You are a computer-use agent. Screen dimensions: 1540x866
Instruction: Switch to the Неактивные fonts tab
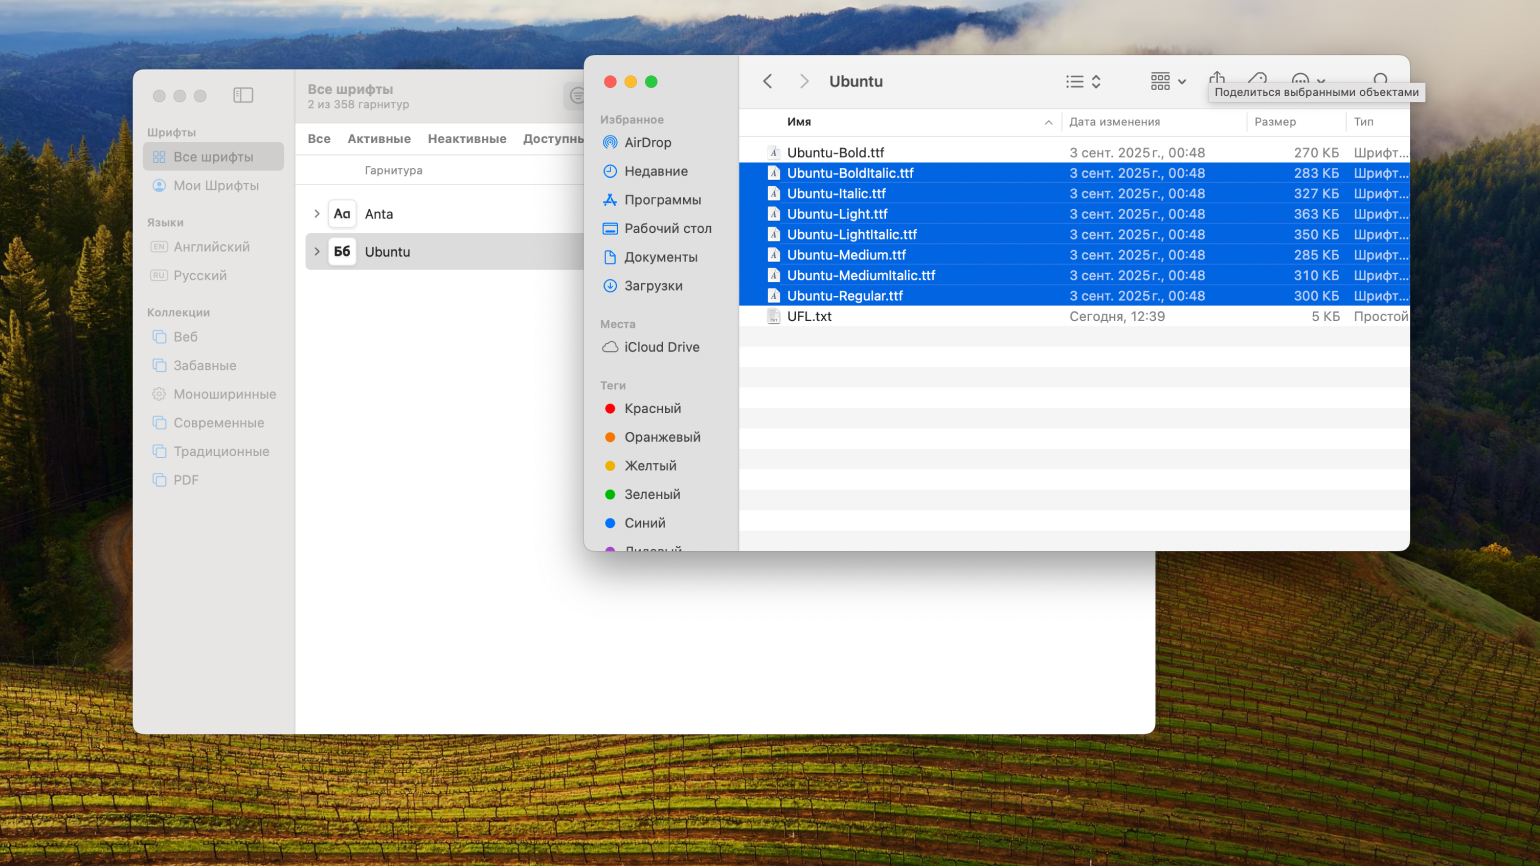pos(467,139)
